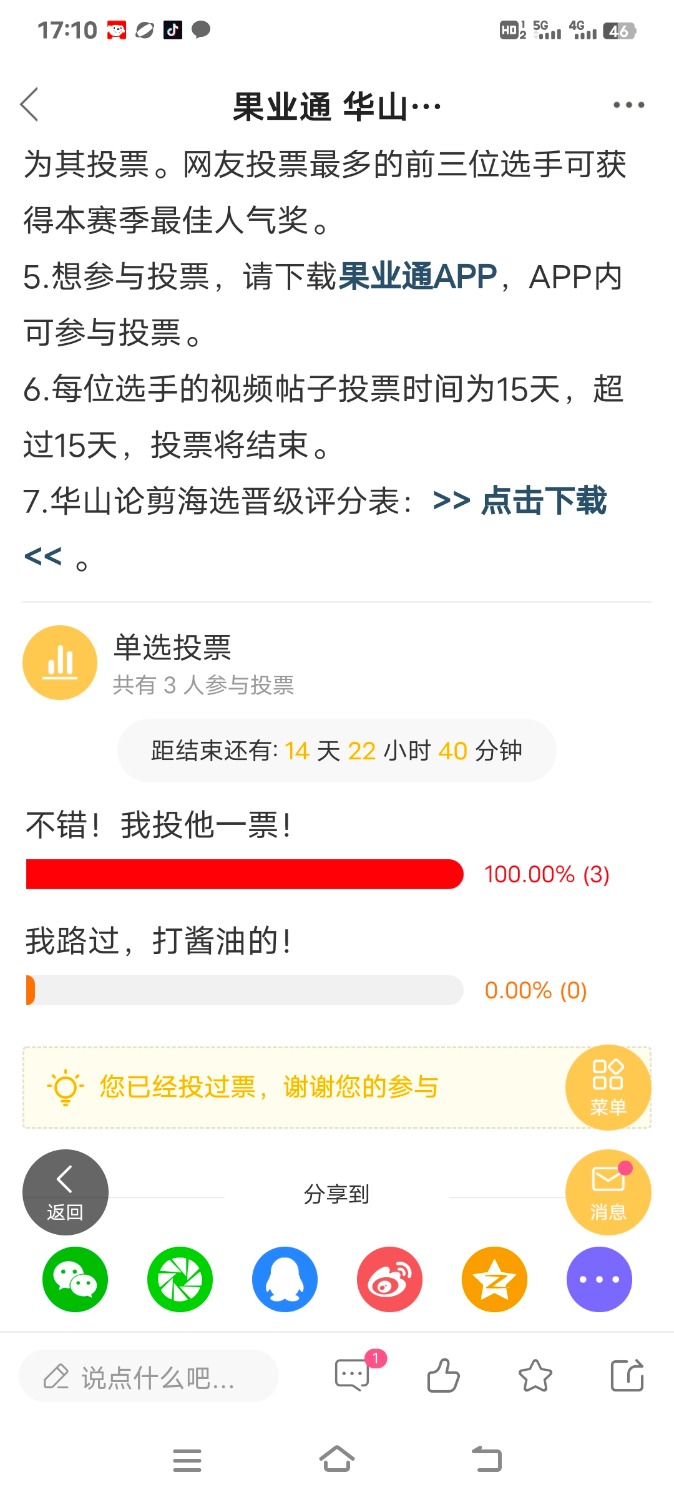Open the three-dot more options menu
Viewport: 674px width, 1500px height.
pyautogui.click(x=628, y=105)
